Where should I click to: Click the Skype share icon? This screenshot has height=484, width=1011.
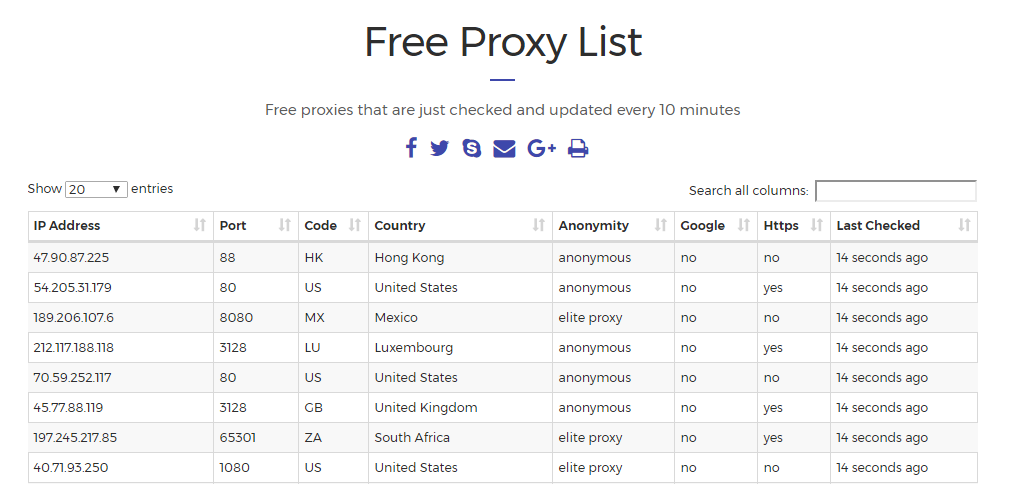point(472,148)
